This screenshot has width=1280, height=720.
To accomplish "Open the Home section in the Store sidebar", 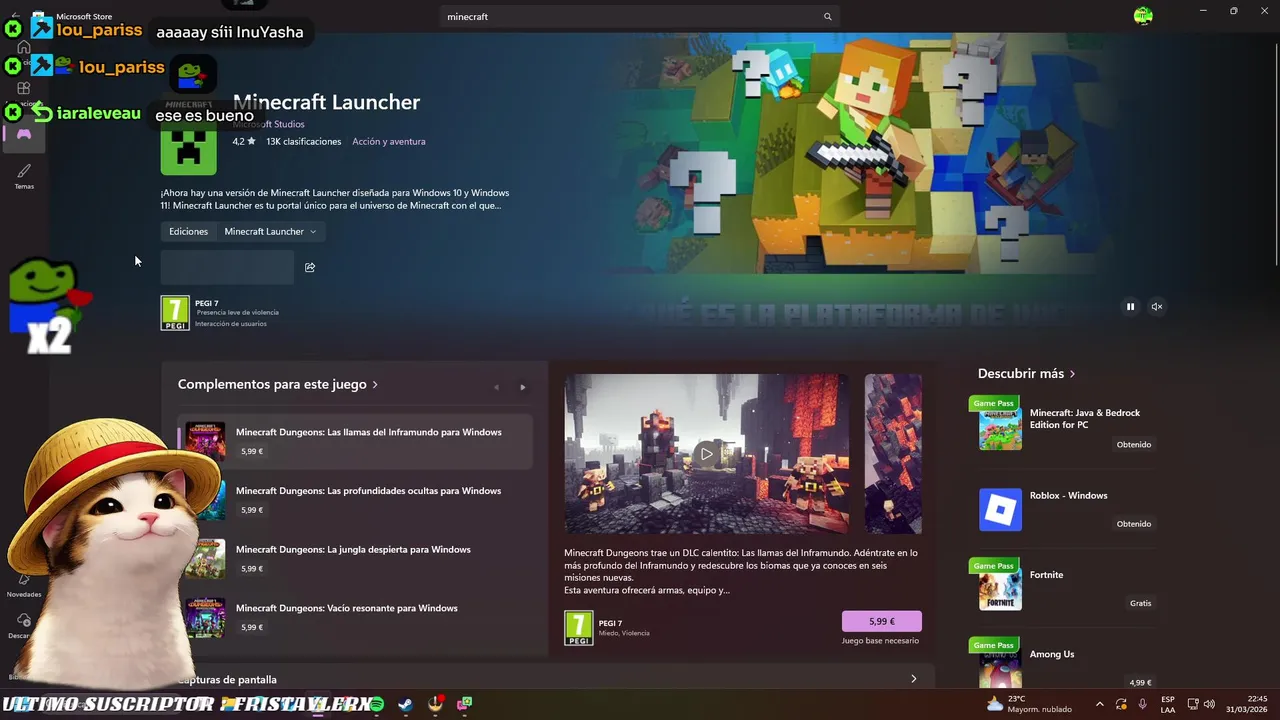I will pos(24,48).
